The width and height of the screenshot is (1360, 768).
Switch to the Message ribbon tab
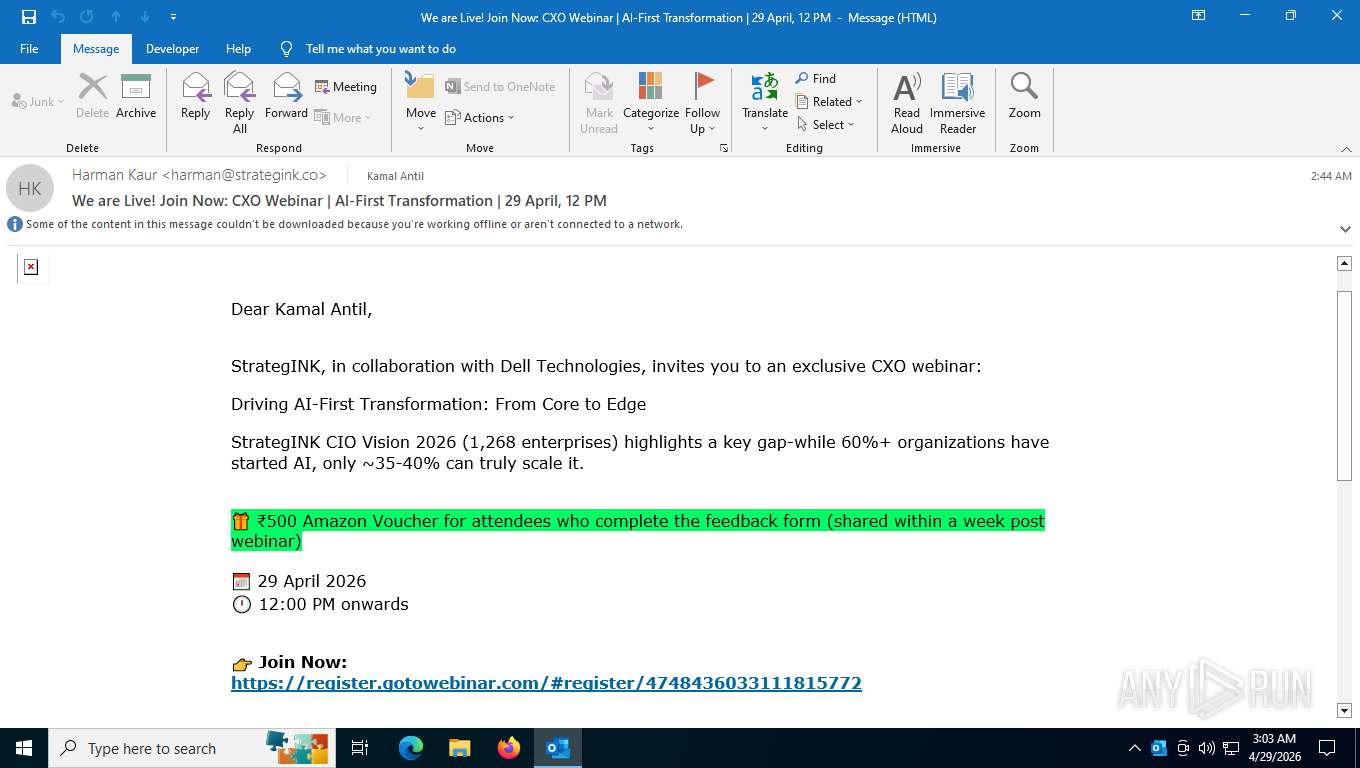pos(96,49)
